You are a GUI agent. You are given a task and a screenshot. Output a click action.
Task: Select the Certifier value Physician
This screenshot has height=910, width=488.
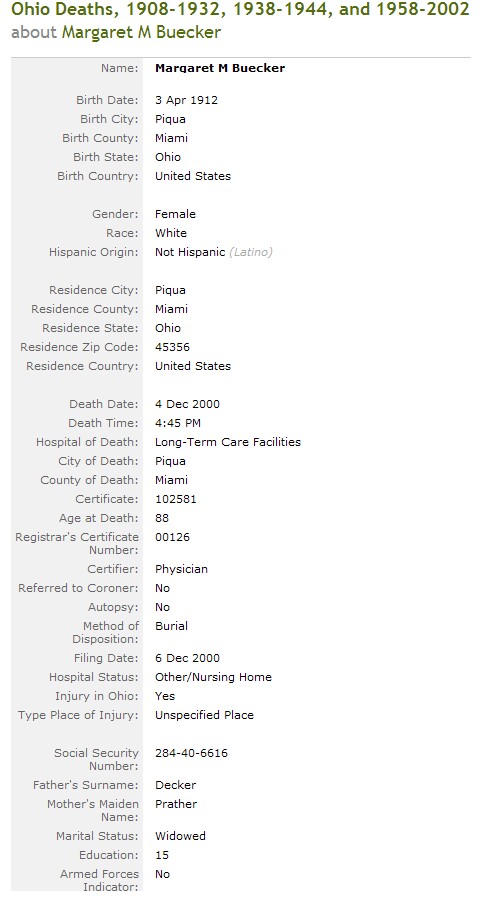point(181,569)
